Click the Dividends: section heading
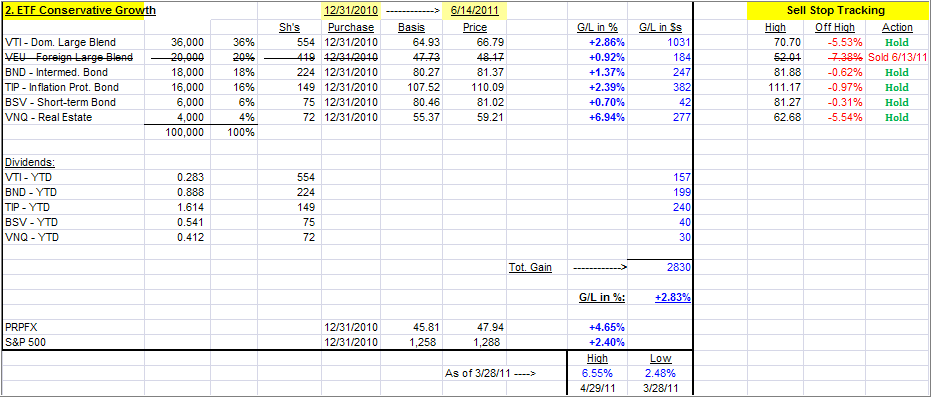Viewport: 931px width, 397px height. 27,162
